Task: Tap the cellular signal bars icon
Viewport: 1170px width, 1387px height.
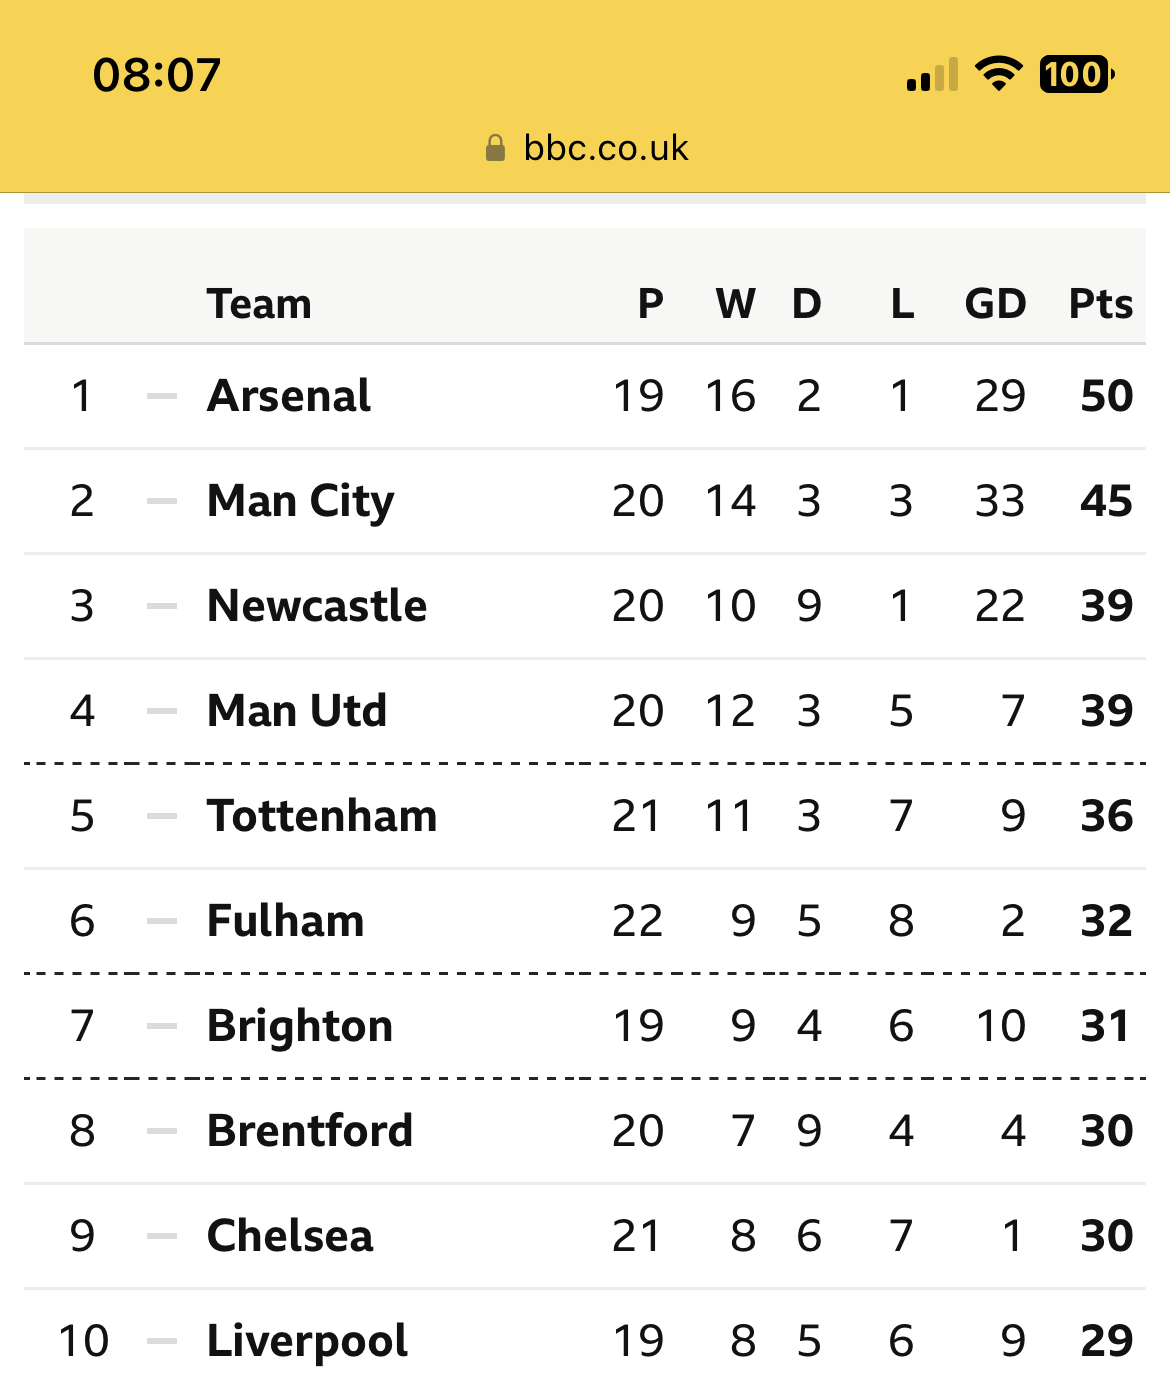Action: click(x=932, y=74)
